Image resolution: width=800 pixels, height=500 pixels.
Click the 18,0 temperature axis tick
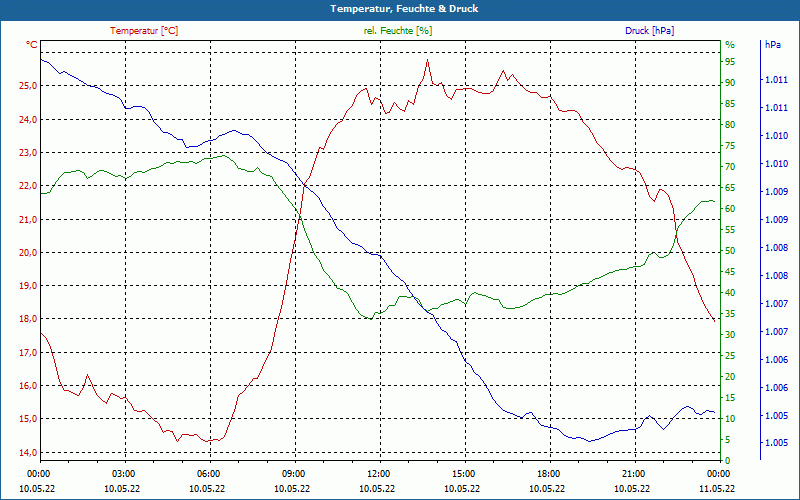(28, 319)
